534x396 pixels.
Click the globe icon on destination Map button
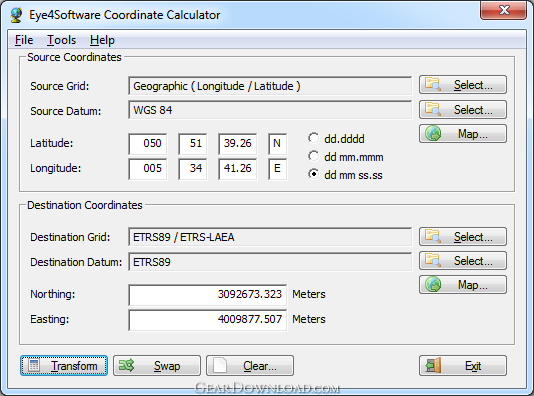coord(433,284)
